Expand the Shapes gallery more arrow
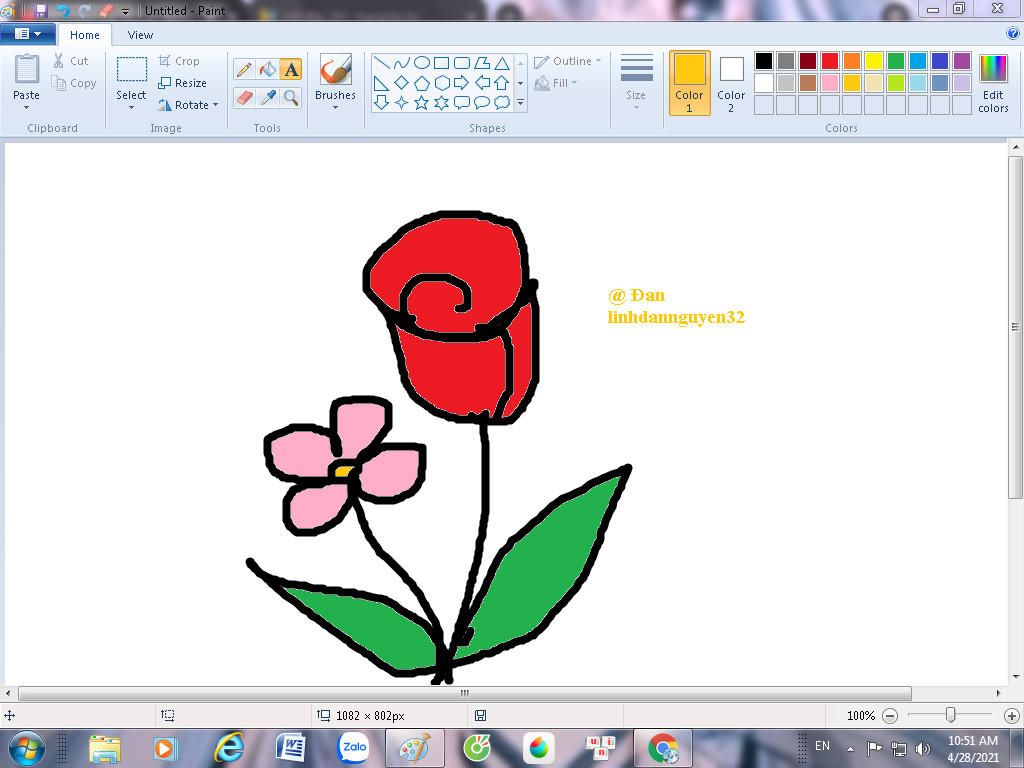This screenshot has width=1024, height=768. click(x=520, y=103)
